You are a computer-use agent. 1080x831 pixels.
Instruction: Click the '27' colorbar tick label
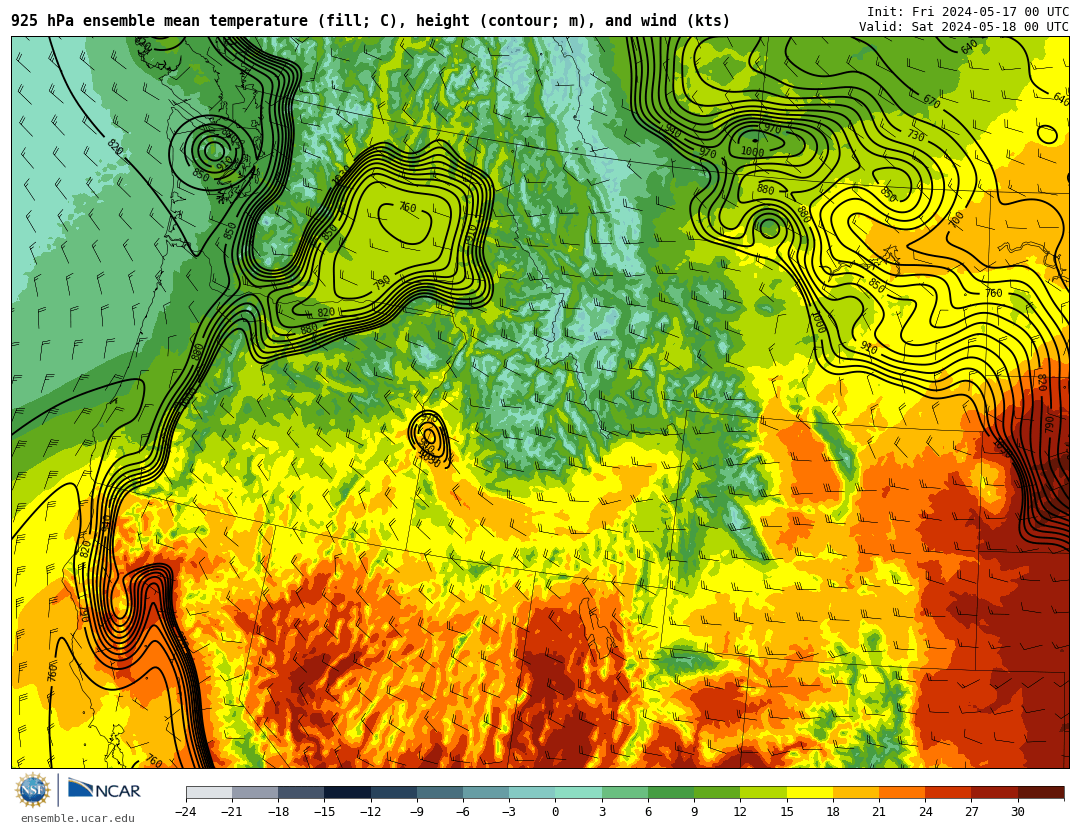[x=971, y=812]
